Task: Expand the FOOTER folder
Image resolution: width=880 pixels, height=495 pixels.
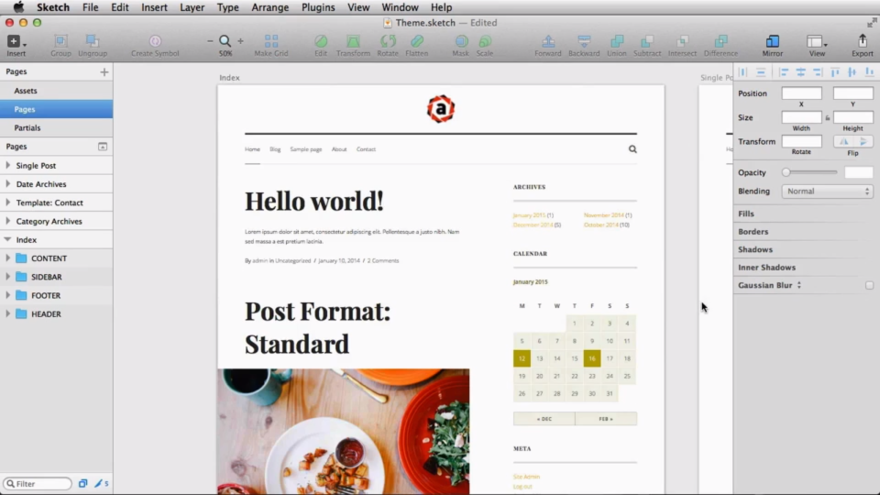Action: (x=7, y=295)
